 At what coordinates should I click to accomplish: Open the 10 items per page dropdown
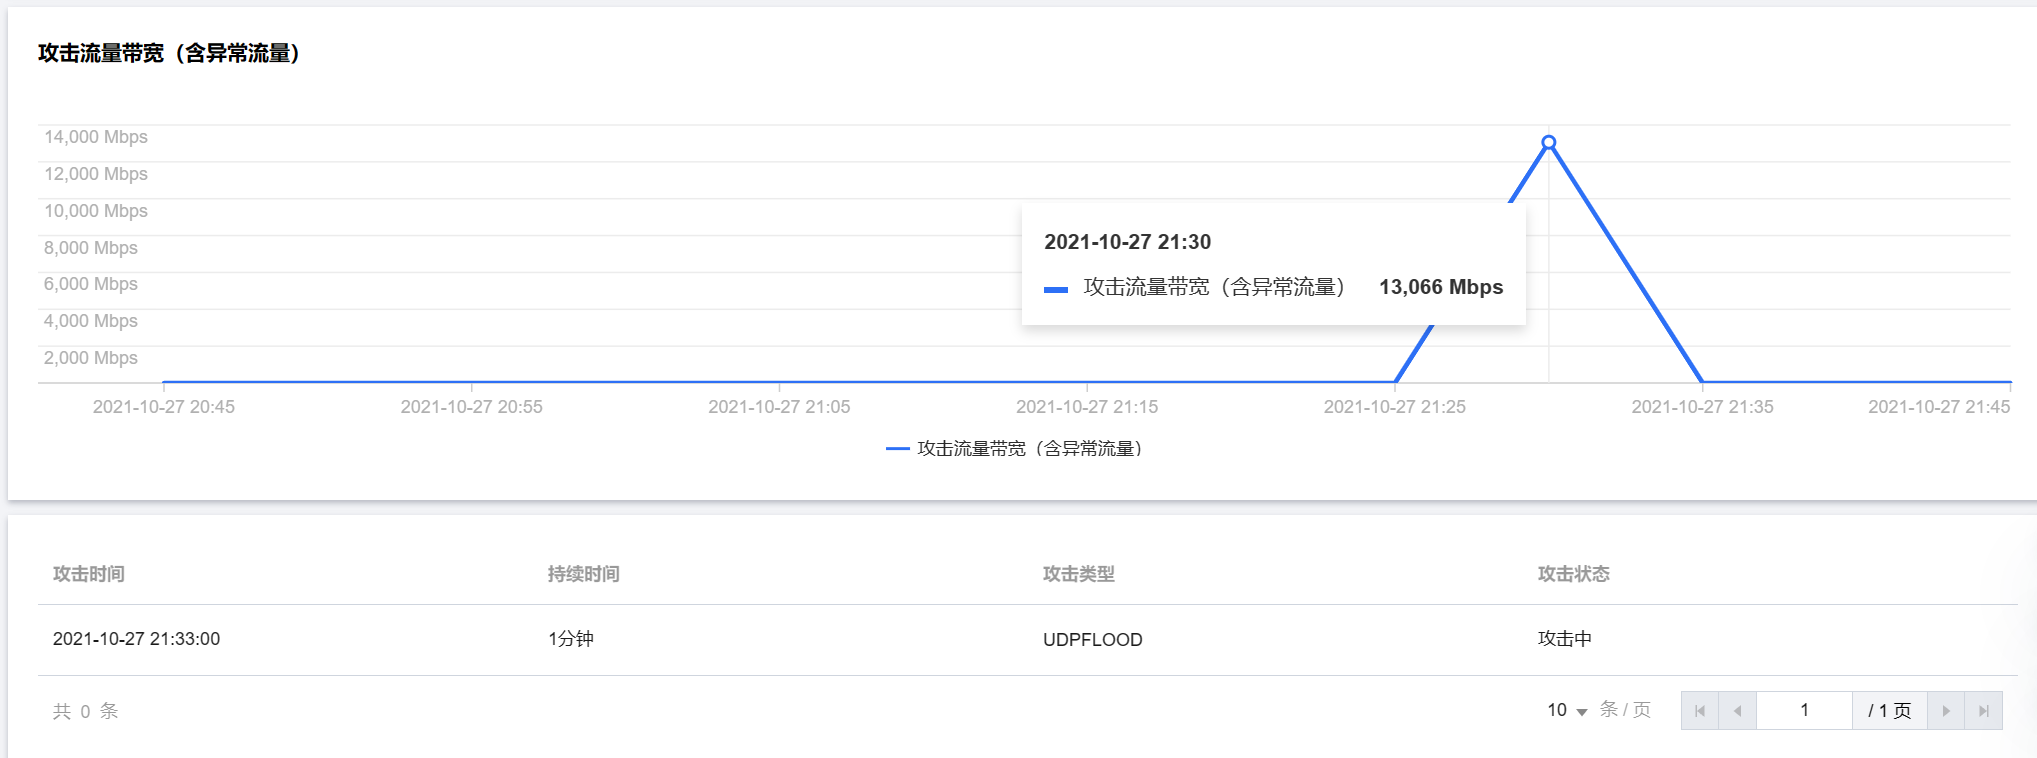coord(1567,710)
